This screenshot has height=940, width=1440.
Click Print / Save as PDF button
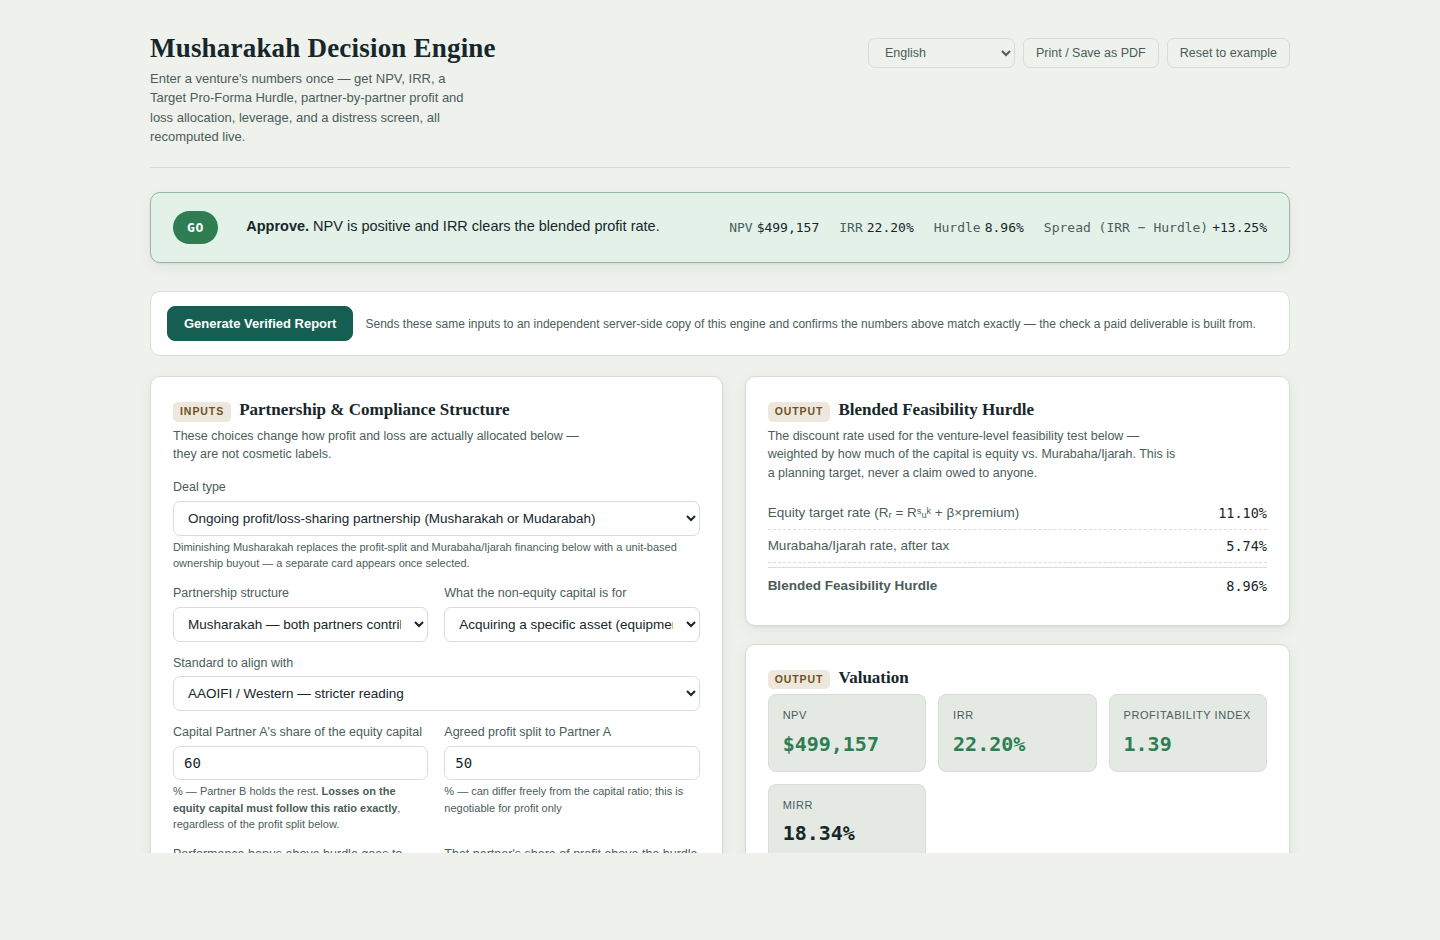coord(1090,53)
